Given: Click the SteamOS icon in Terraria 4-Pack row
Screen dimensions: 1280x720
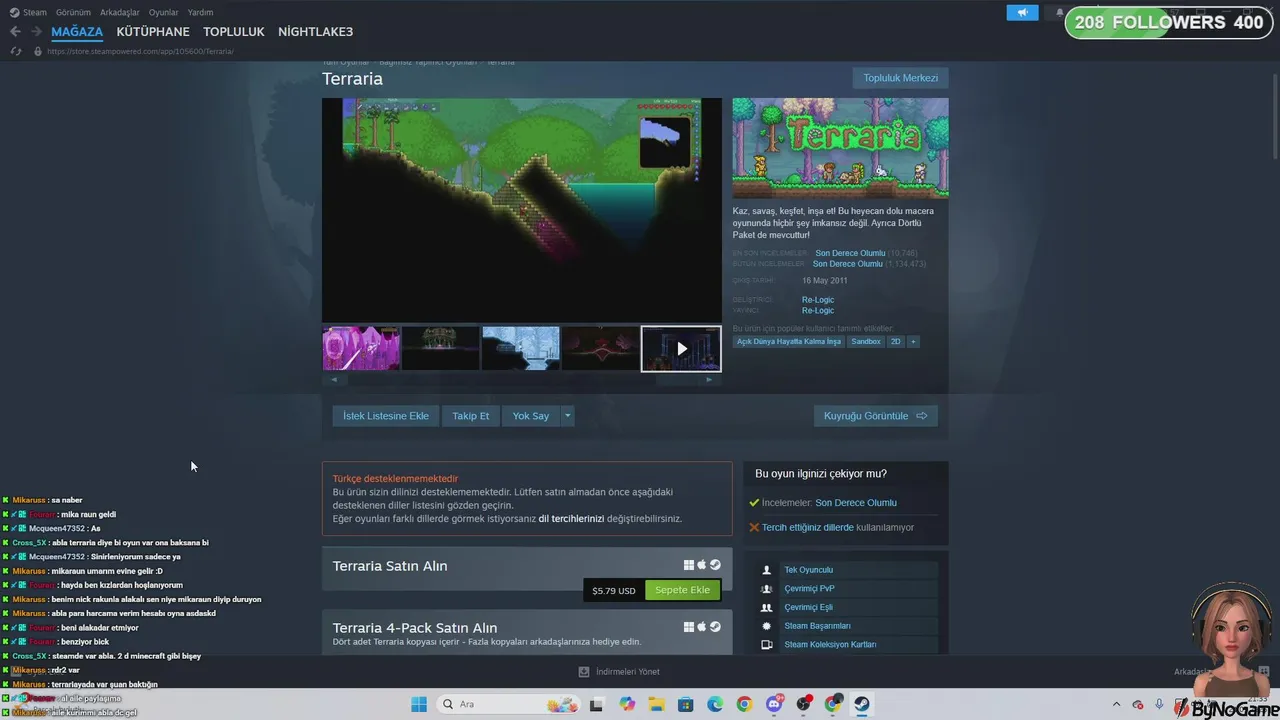Looking at the screenshot, I should point(715,627).
